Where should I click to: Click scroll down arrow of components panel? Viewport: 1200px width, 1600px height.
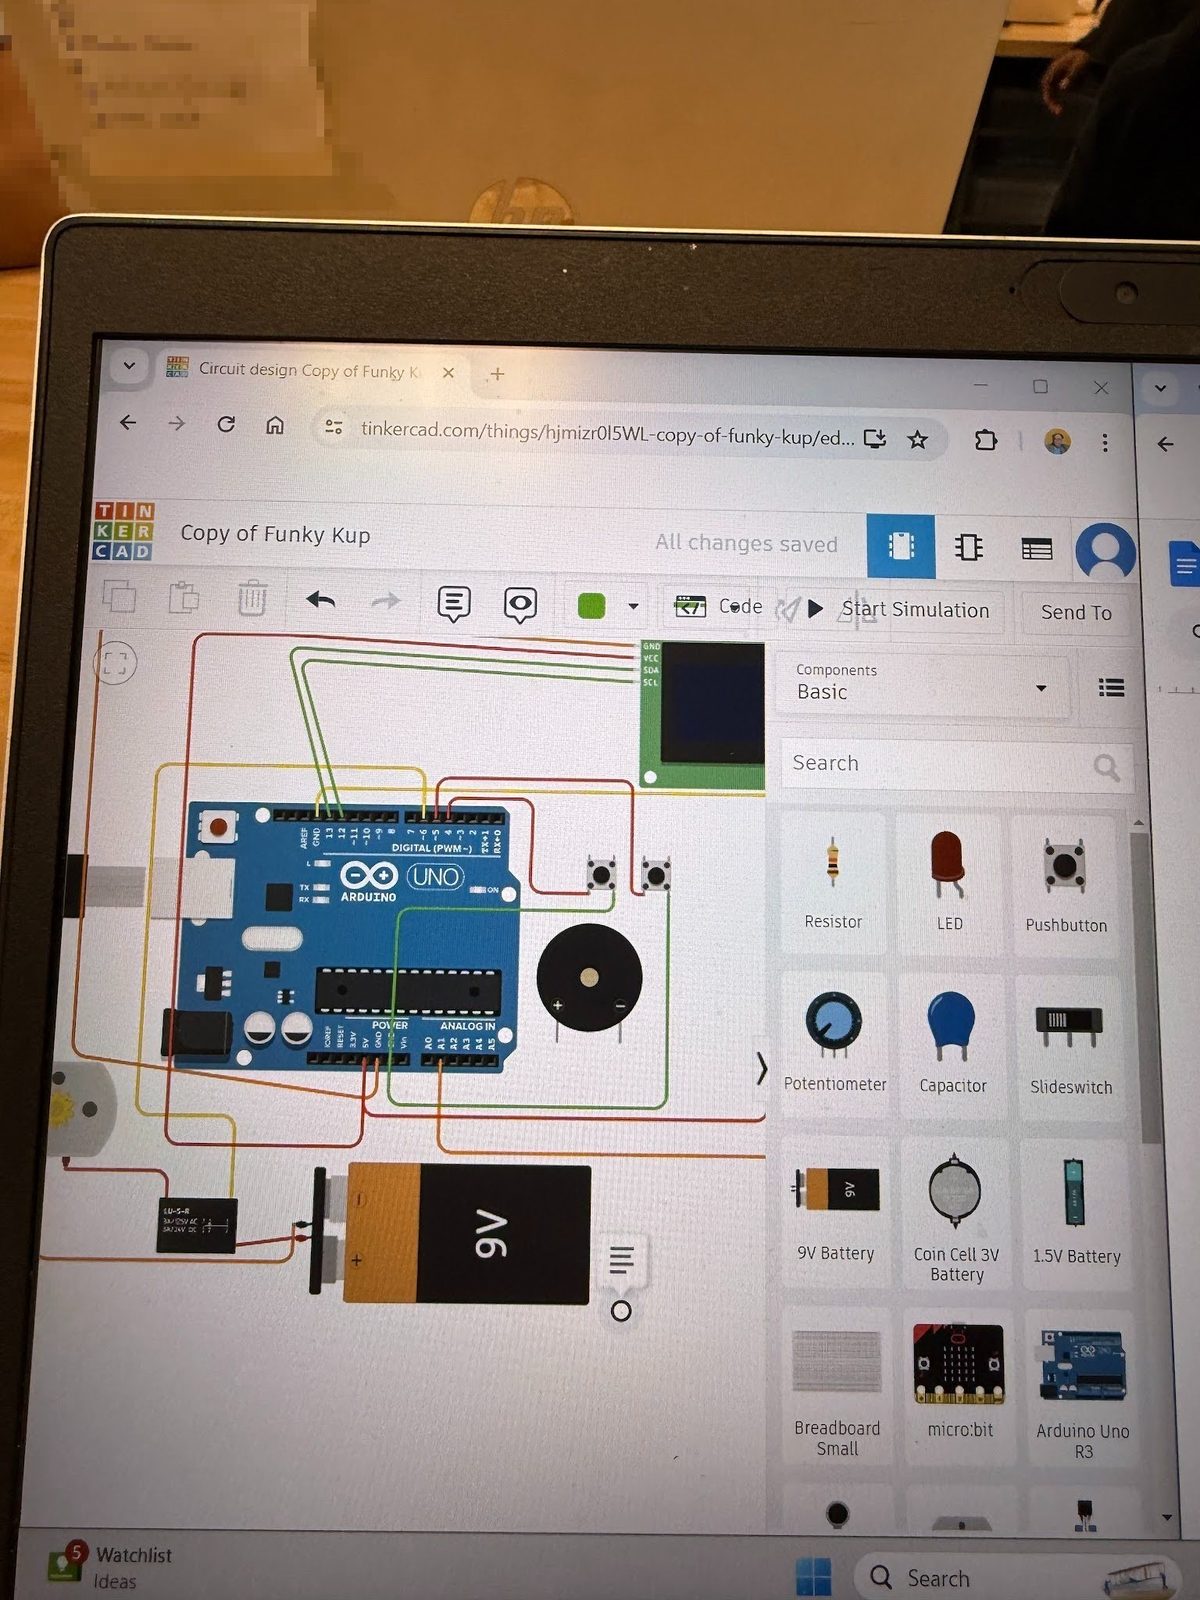[x=1166, y=1517]
